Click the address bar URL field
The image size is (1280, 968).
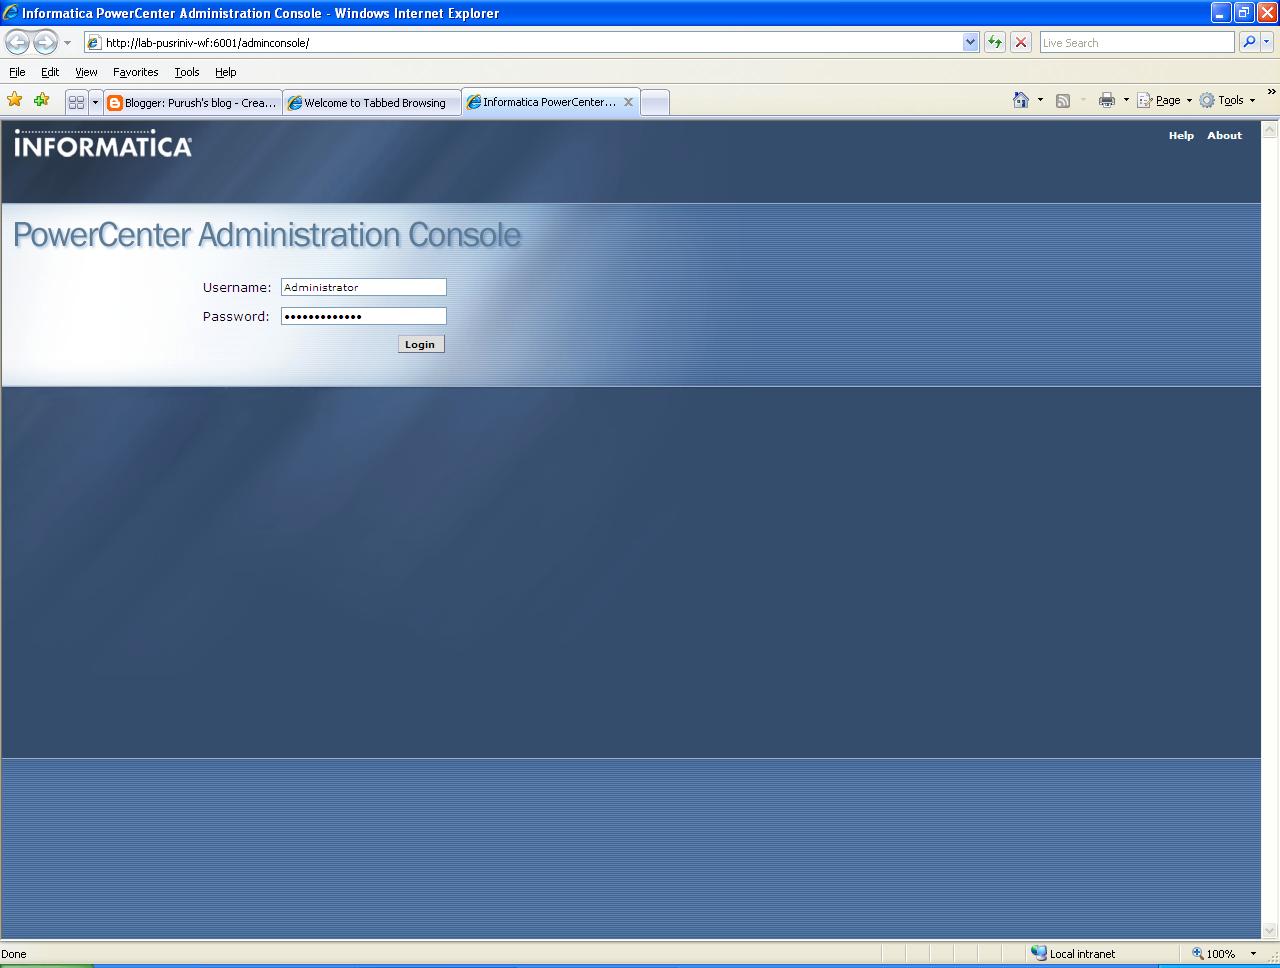point(522,43)
